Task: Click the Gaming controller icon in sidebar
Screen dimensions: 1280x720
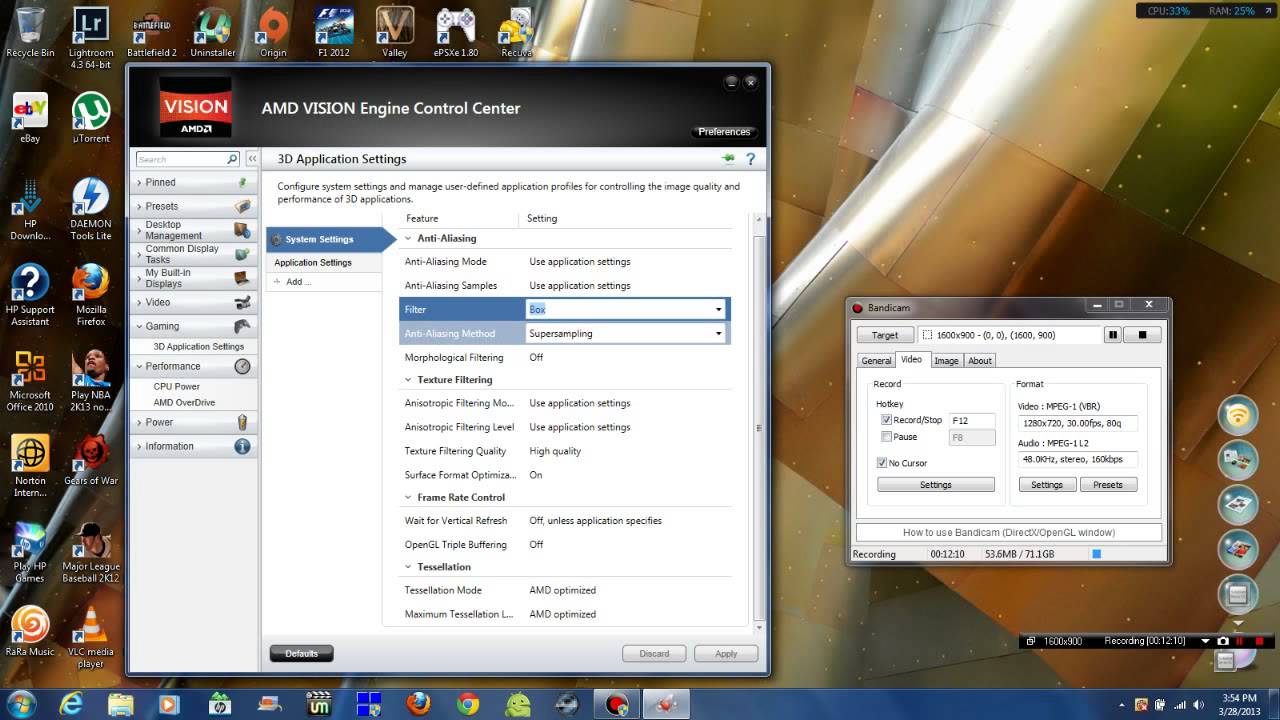Action: [x=242, y=326]
